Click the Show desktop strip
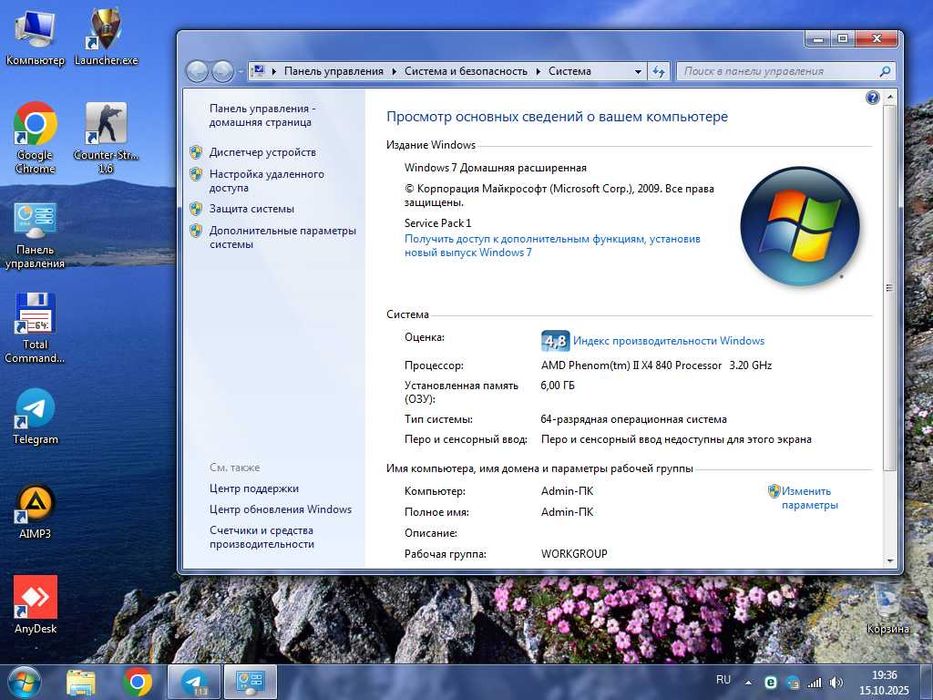 tap(926, 682)
